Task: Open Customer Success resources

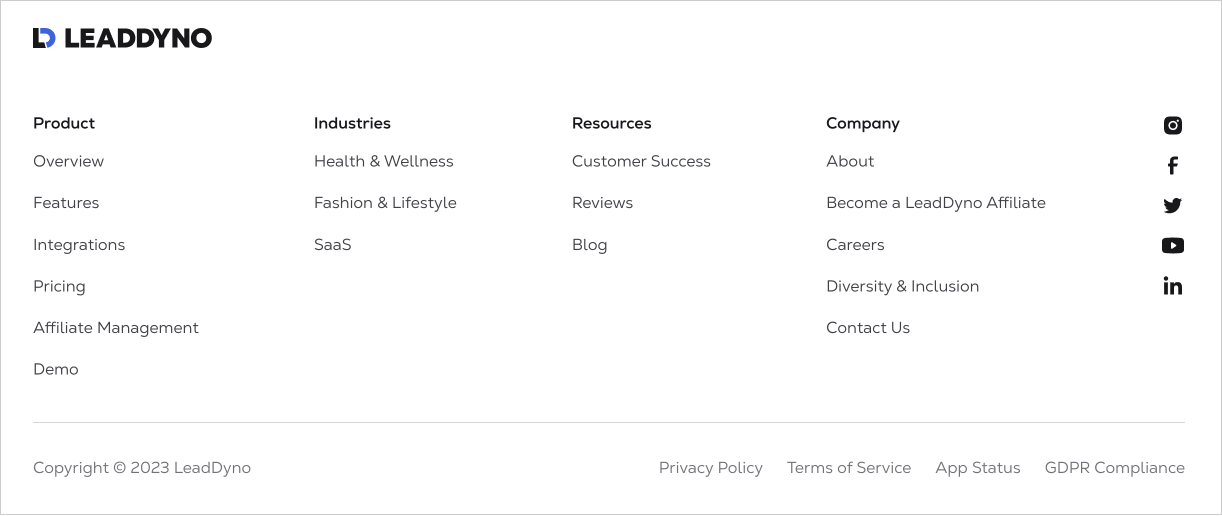Action: pos(641,161)
